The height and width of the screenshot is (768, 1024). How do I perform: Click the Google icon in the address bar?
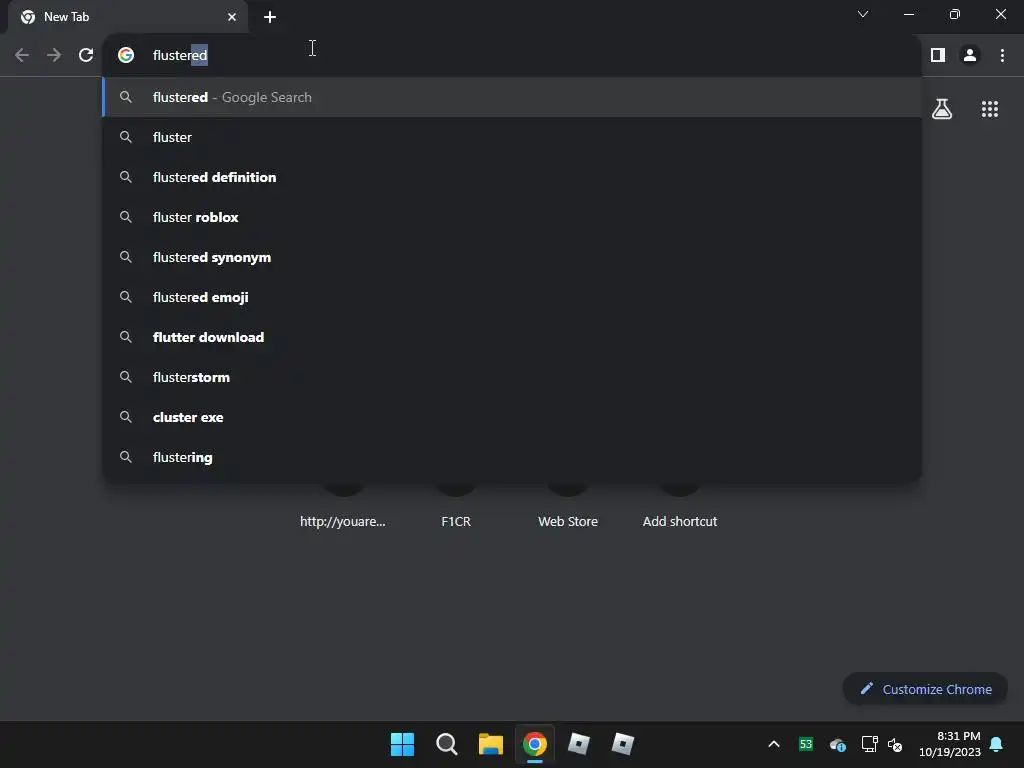click(x=126, y=55)
